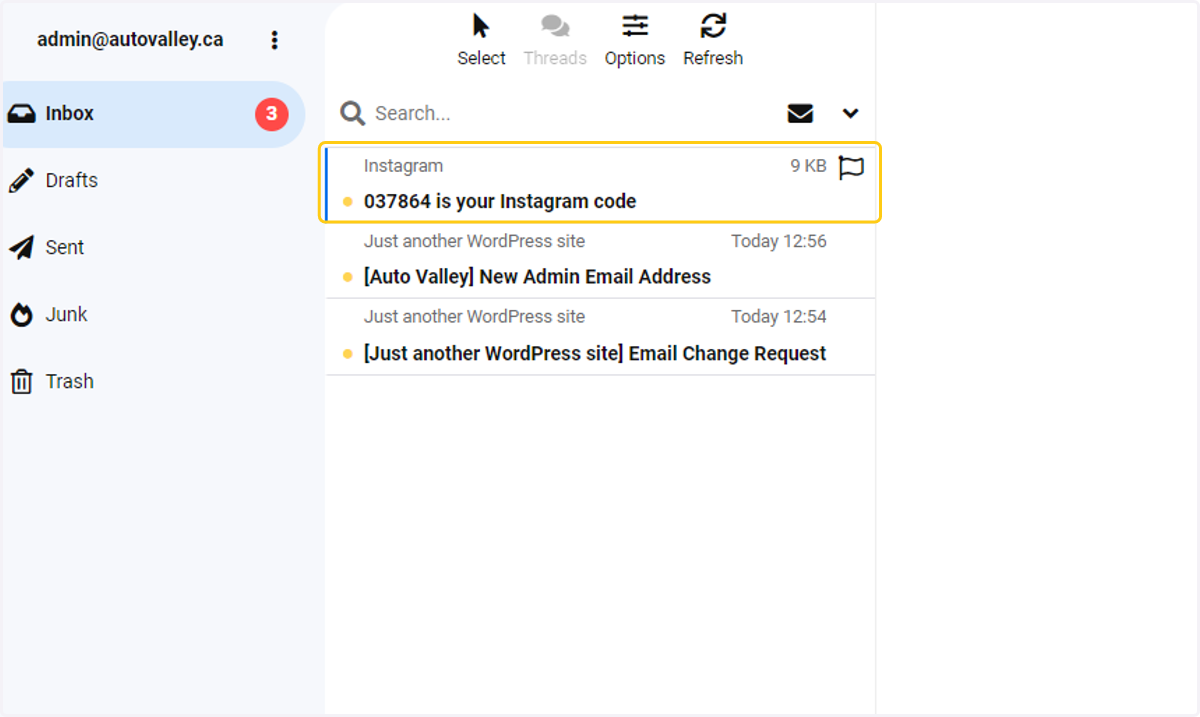Open '[Auto Valley] New Admin Email Address' message

tap(537, 277)
